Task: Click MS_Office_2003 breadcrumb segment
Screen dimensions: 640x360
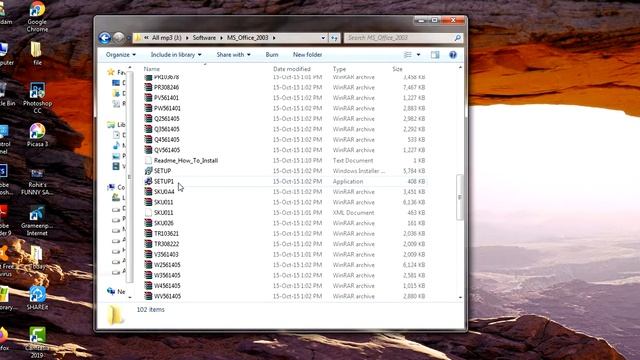Action: [x=248, y=38]
